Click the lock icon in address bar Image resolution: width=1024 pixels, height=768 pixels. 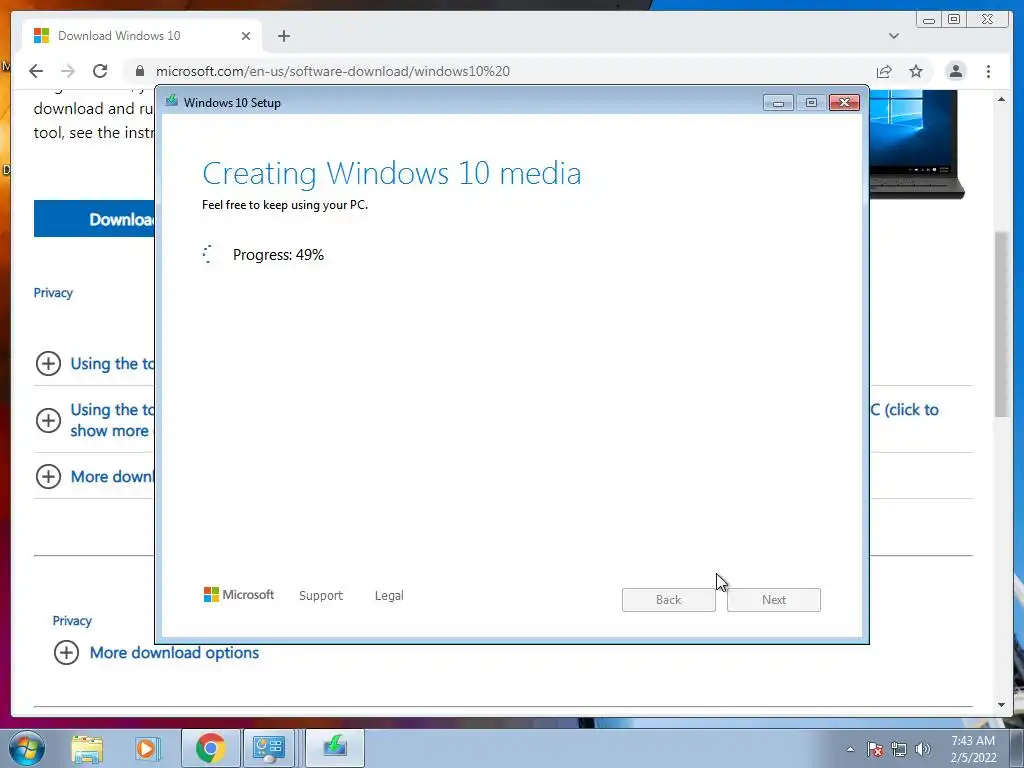click(139, 71)
